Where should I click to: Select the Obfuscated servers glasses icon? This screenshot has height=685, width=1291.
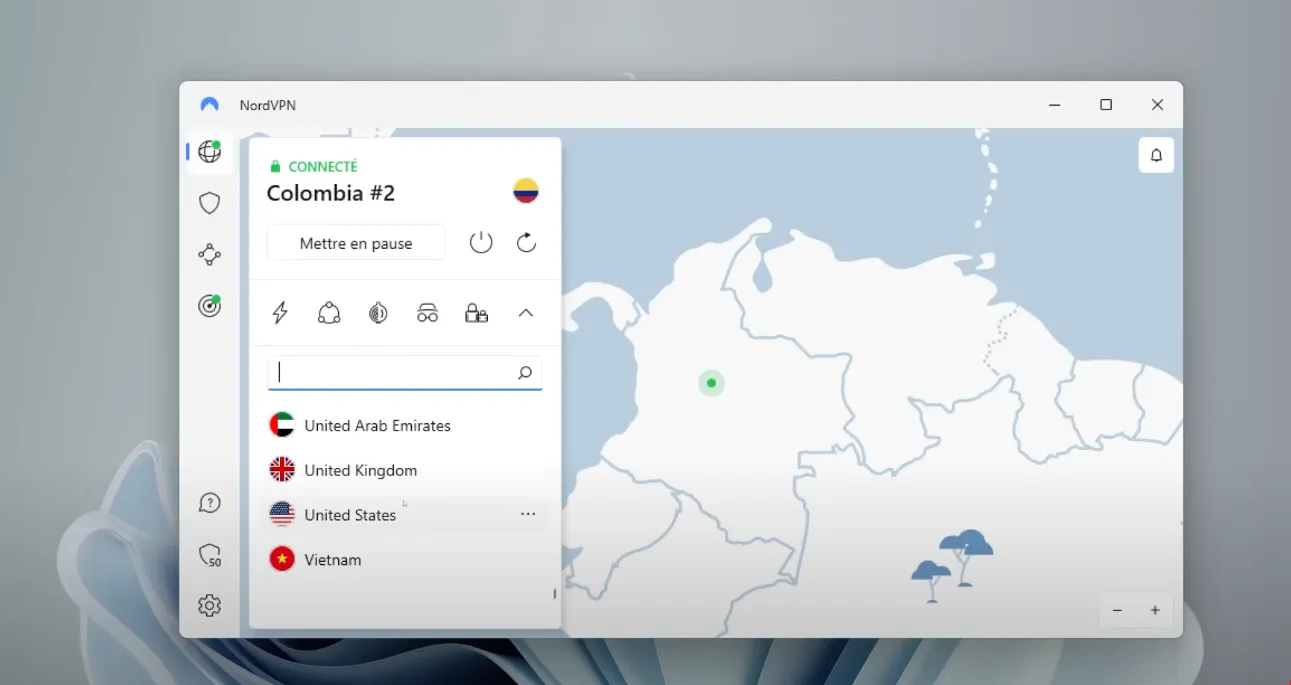click(427, 313)
